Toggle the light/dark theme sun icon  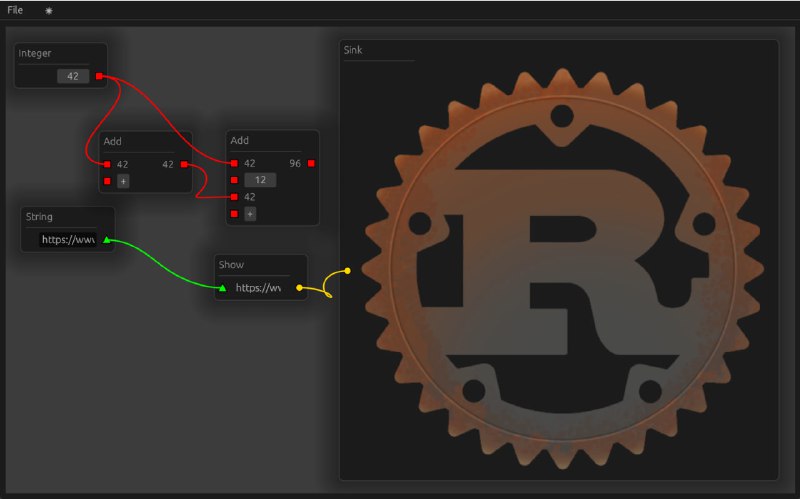tap(48, 11)
